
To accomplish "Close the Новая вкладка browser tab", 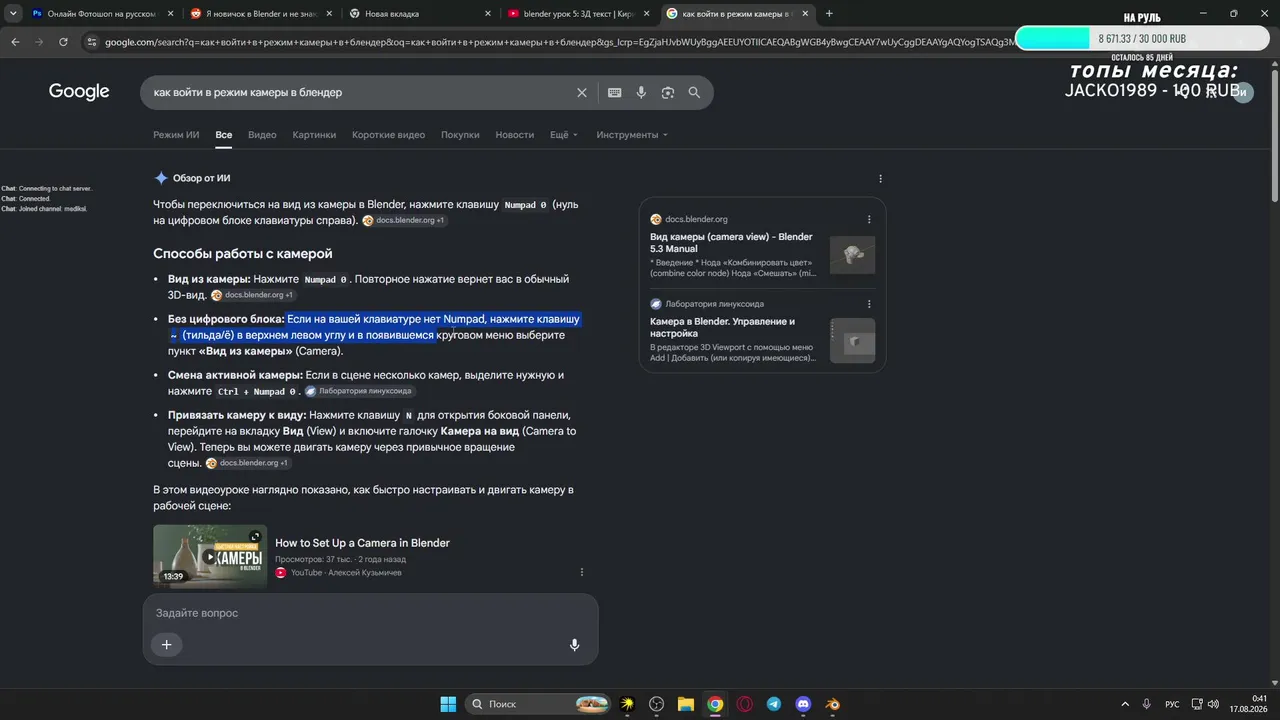I will tap(487, 14).
